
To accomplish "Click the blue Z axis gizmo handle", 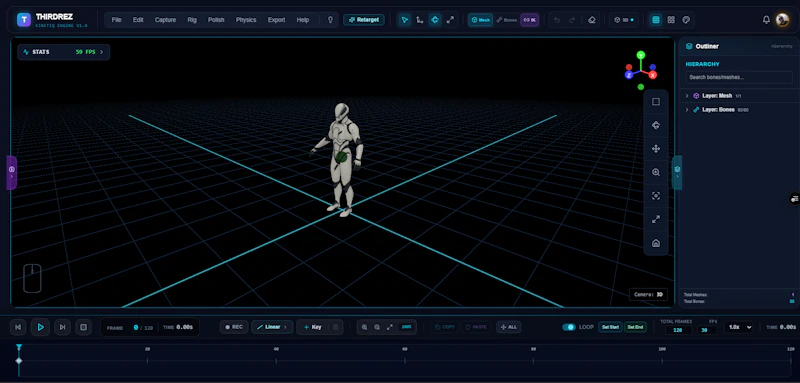I will click(629, 75).
